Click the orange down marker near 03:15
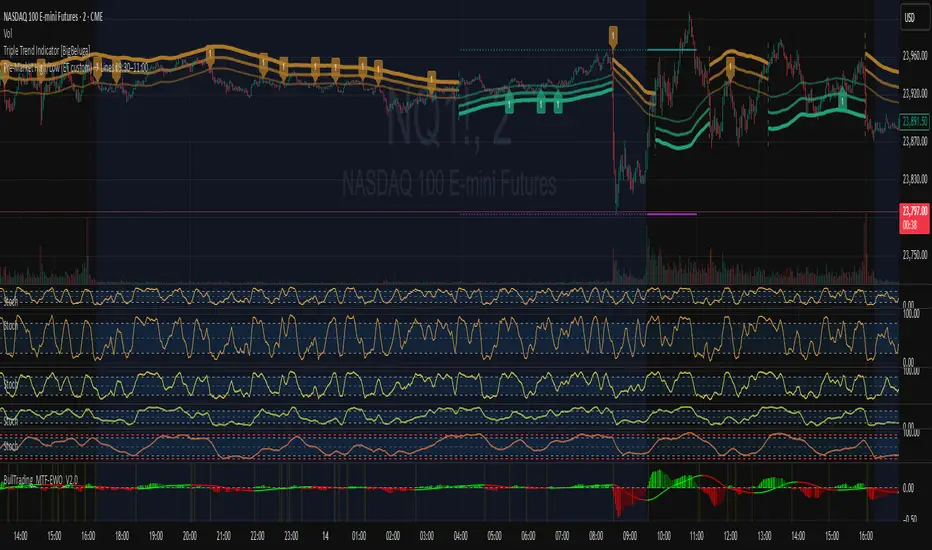Screen dimensions: 932x550 point(432,81)
